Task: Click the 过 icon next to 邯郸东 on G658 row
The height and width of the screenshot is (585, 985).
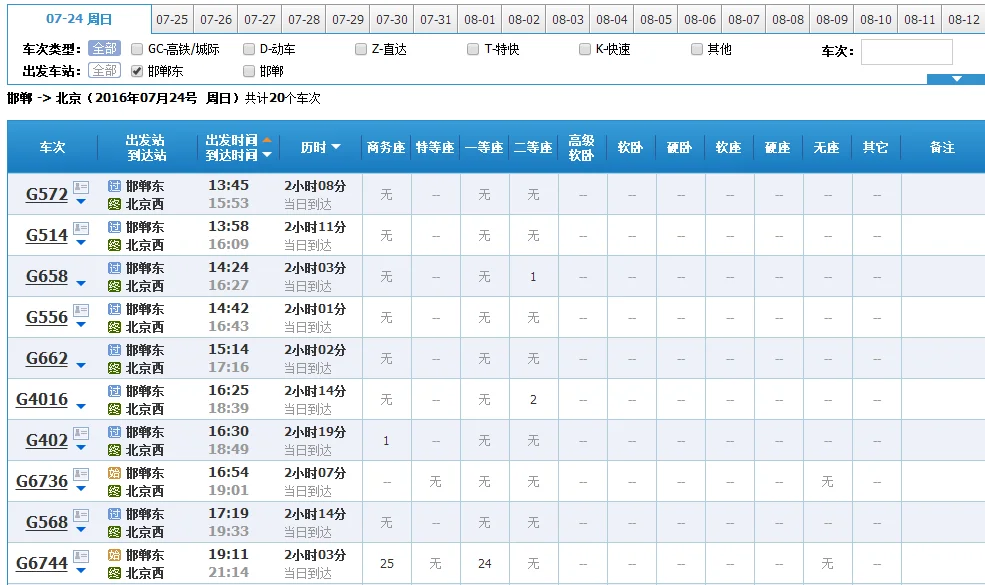Action: tap(114, 267)
